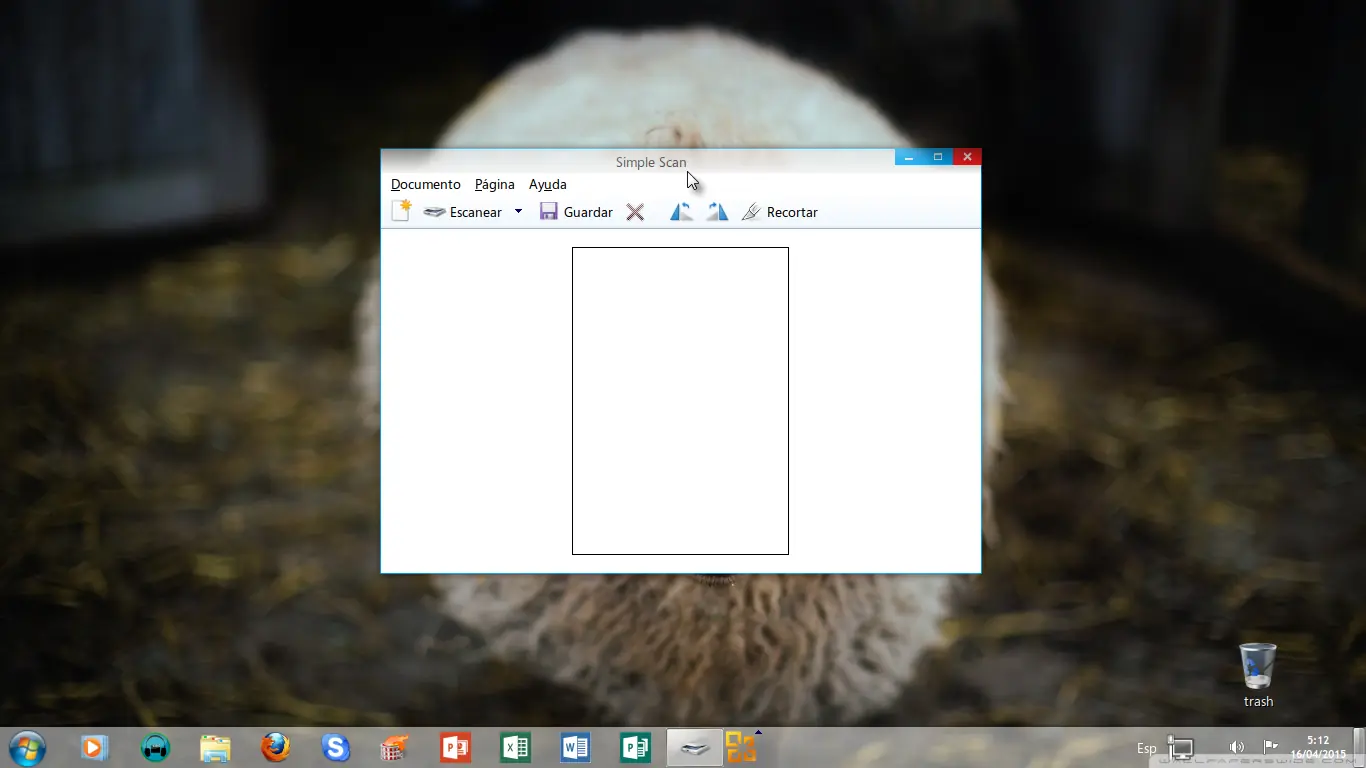Open the Start menu orb
Image resolution: width=1366 pixels, height=768 pixels.
pos(27,748)
